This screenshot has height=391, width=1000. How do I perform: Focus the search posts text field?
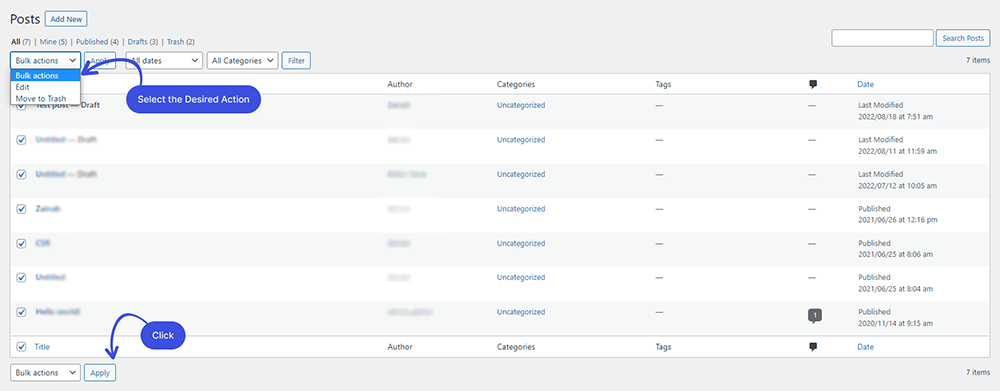coord(883,38)
